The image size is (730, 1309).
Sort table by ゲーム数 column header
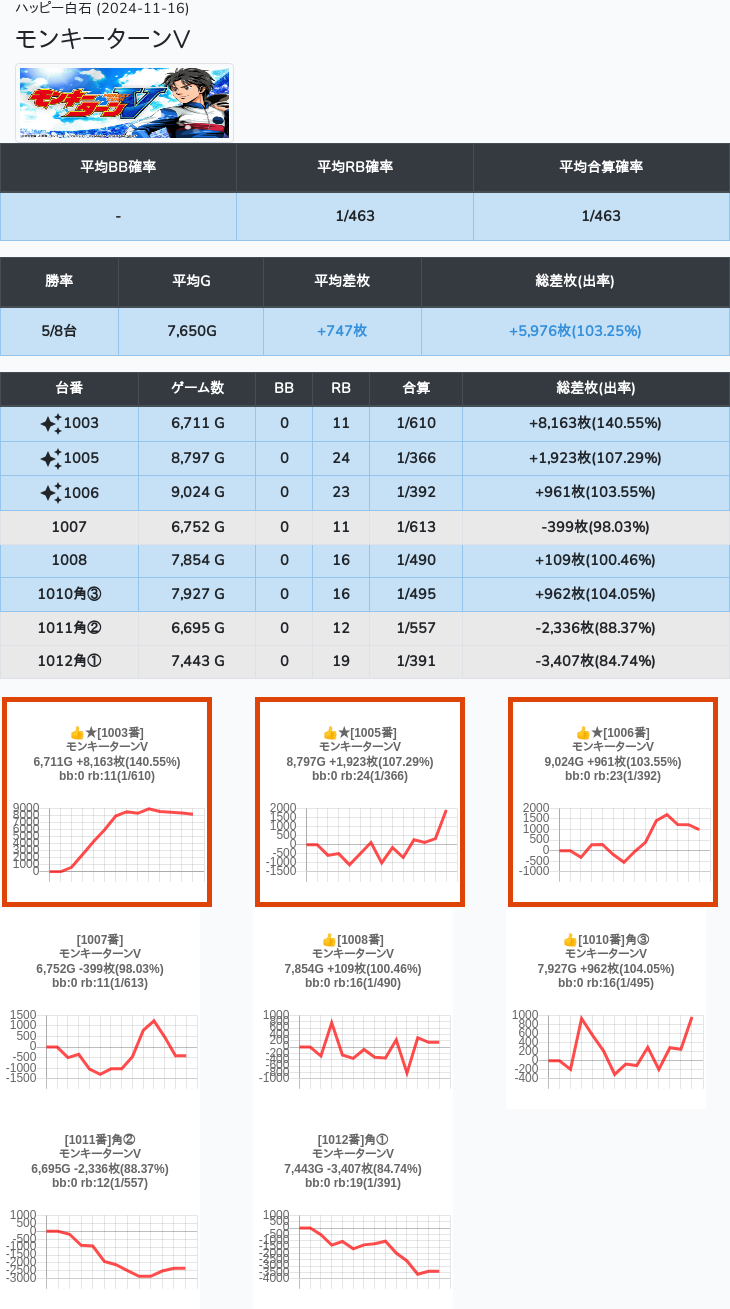(x=196, y=388)
